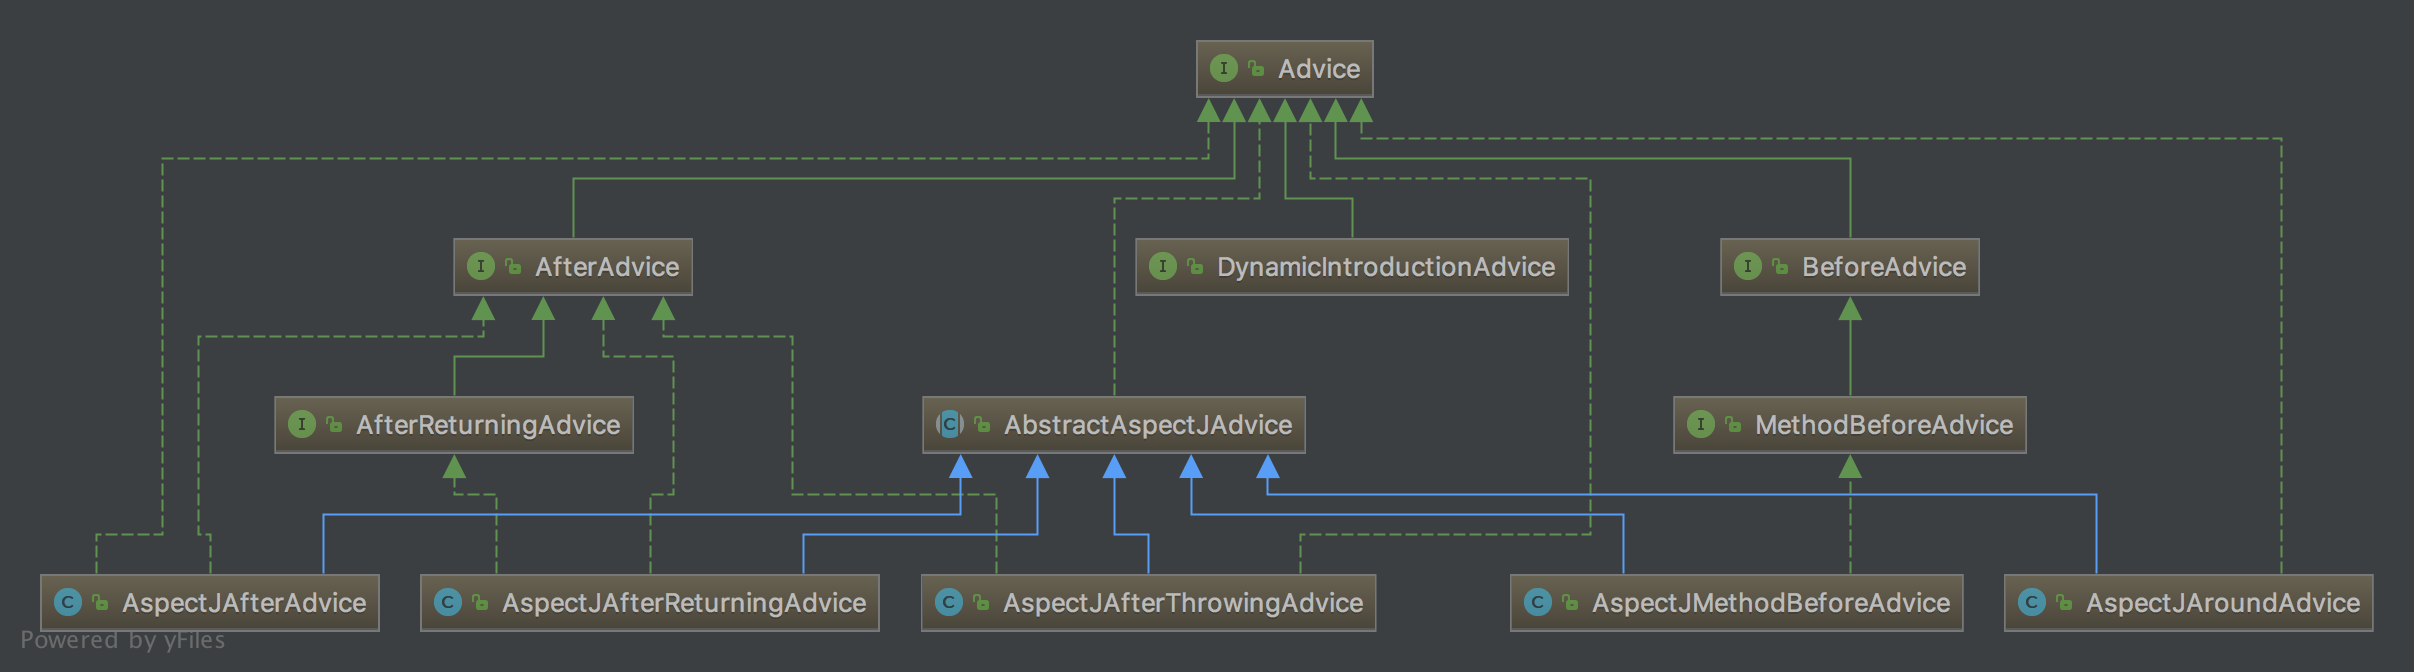
Task: Click visibility icon of AspectJAfterReturningAdvice
Action: 480,602
